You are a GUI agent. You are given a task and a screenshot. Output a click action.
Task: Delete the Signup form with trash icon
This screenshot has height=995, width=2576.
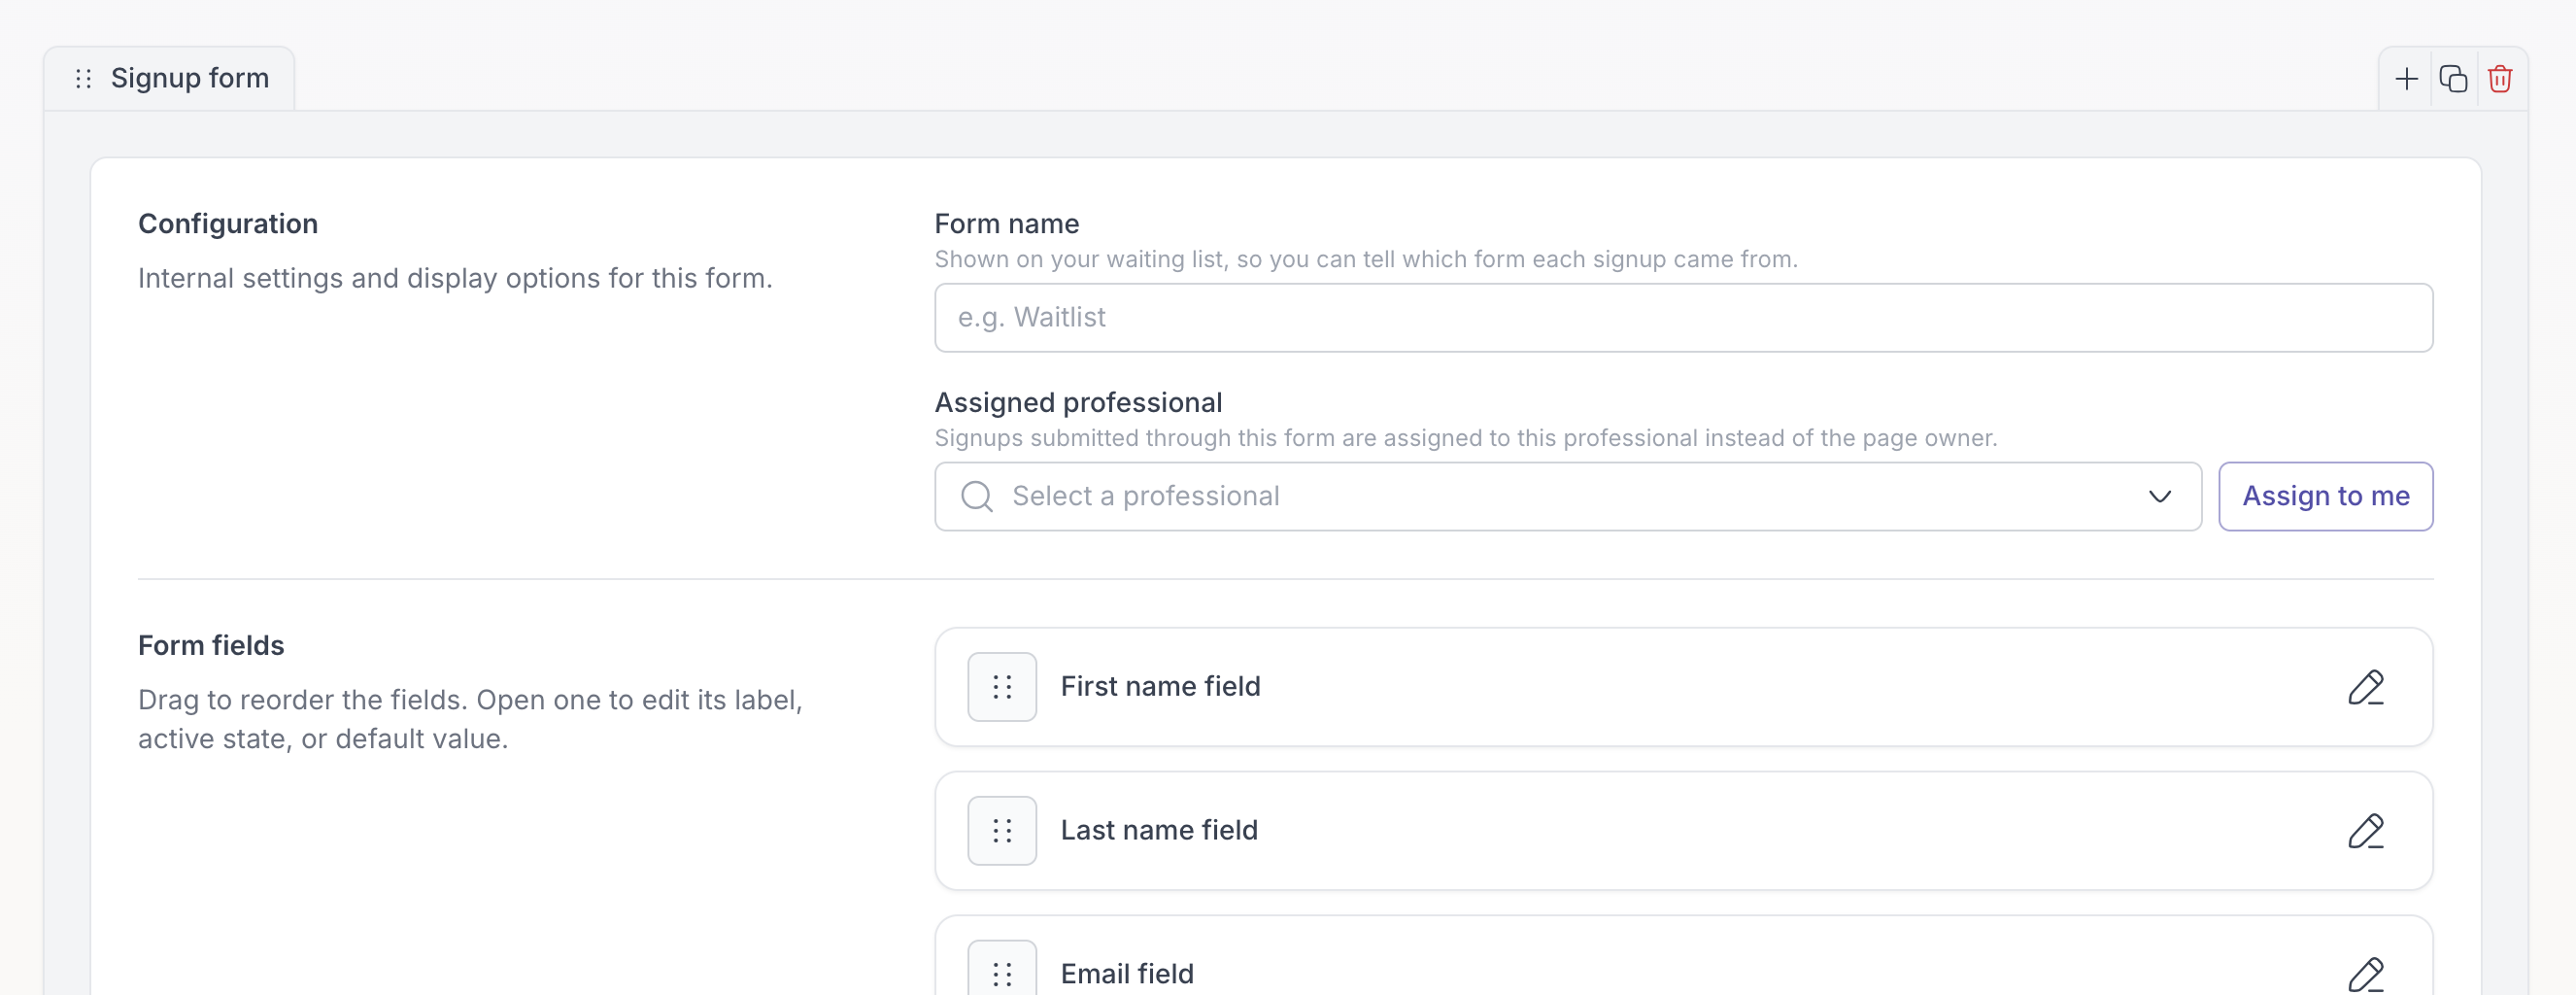[x=2500, y=79]
